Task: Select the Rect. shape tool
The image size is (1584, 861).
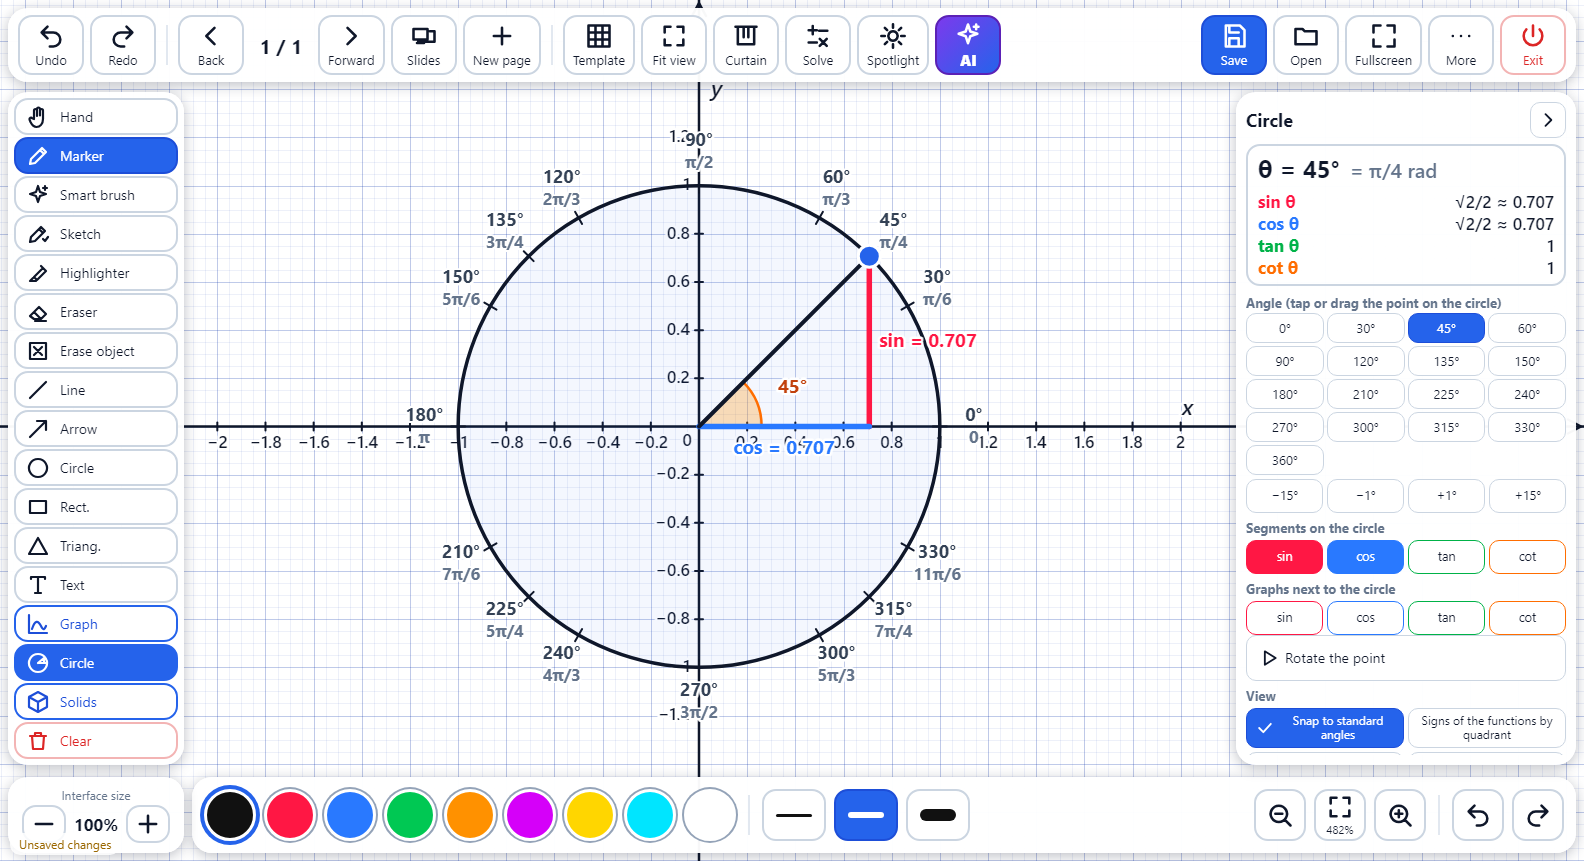Action: [96, 507]
